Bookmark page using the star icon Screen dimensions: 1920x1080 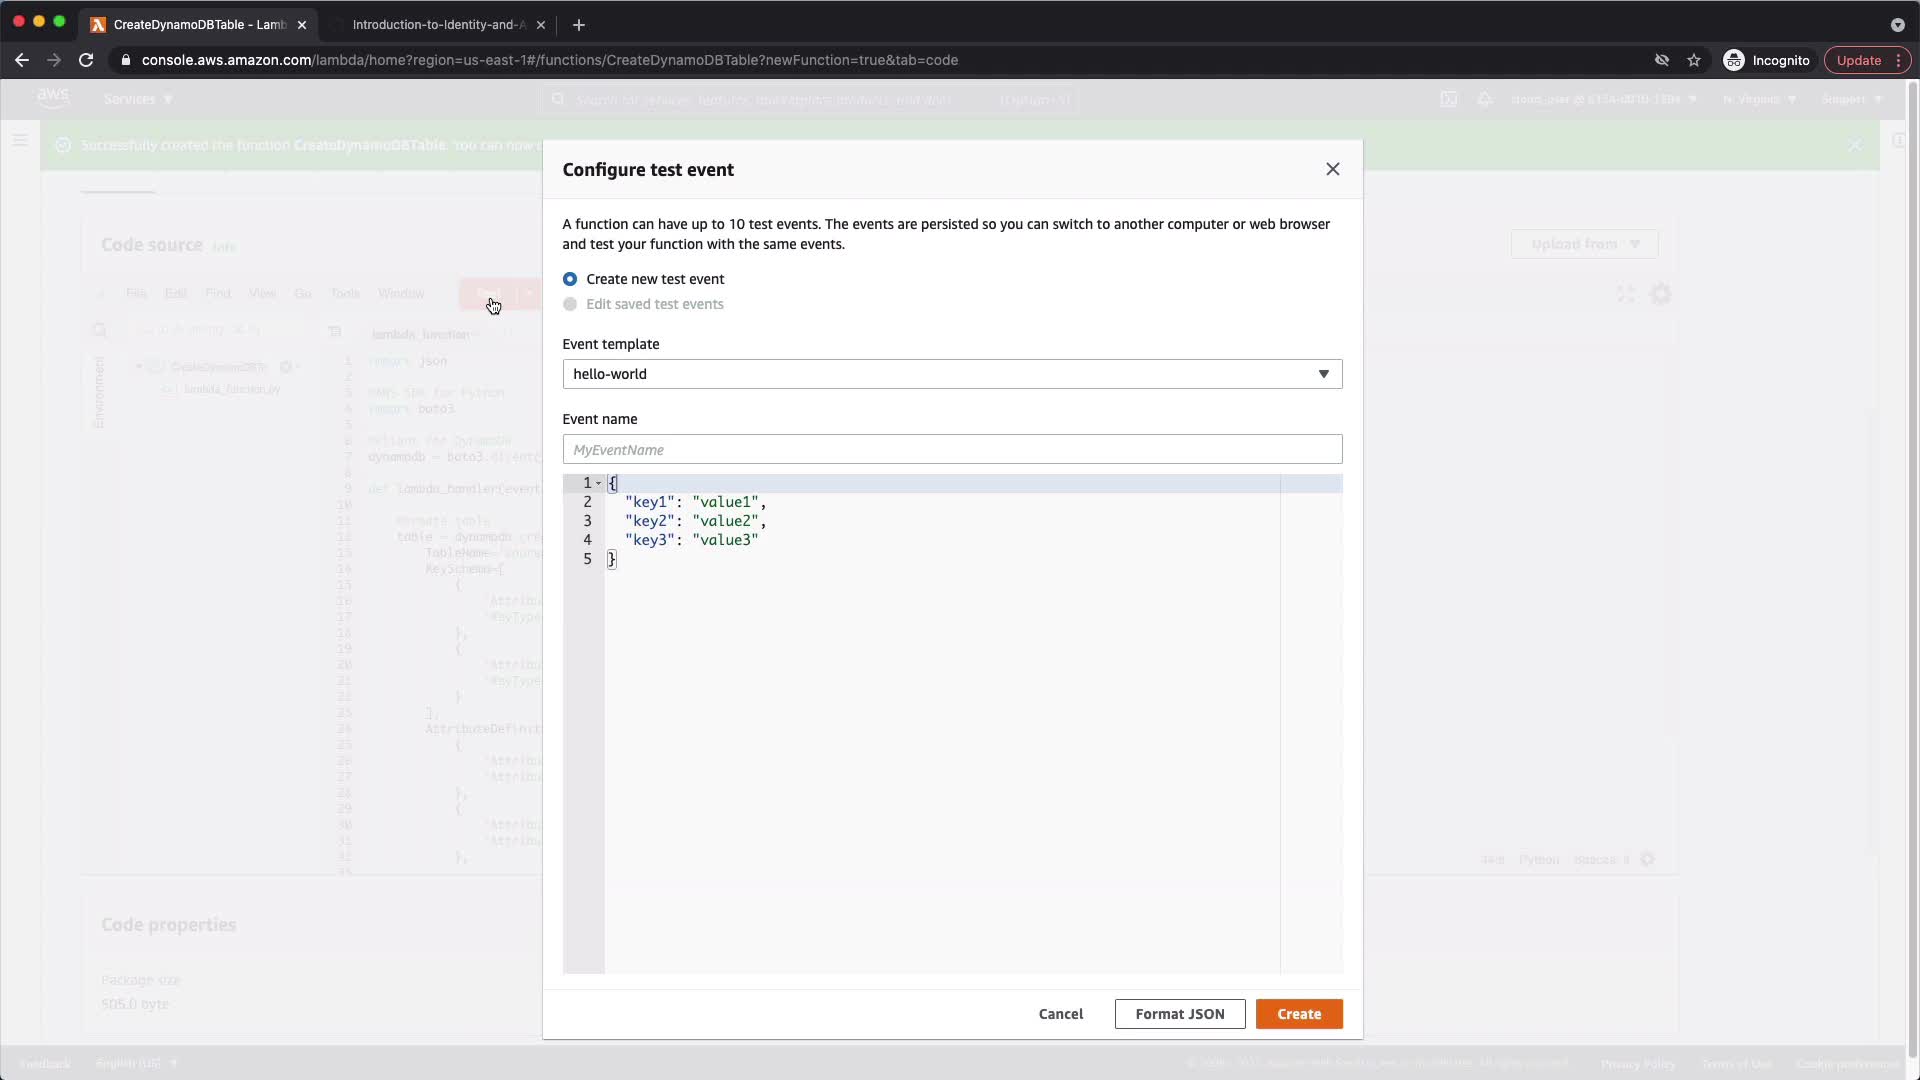1694,60
